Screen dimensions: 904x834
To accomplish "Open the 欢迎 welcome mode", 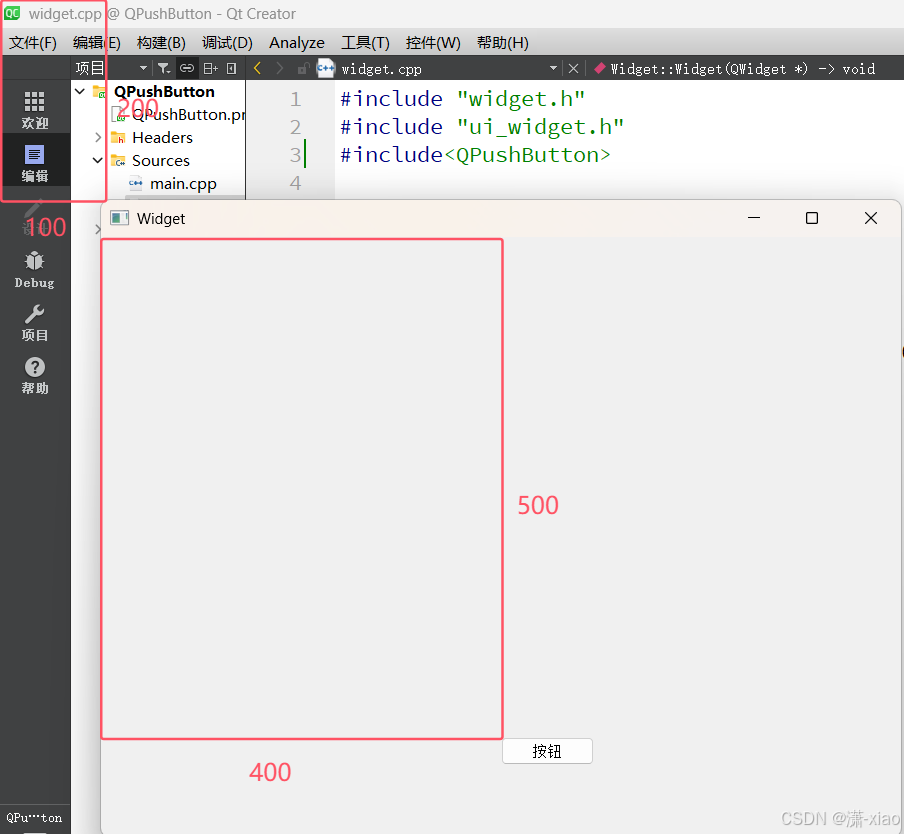I will [x=35, y=110].
